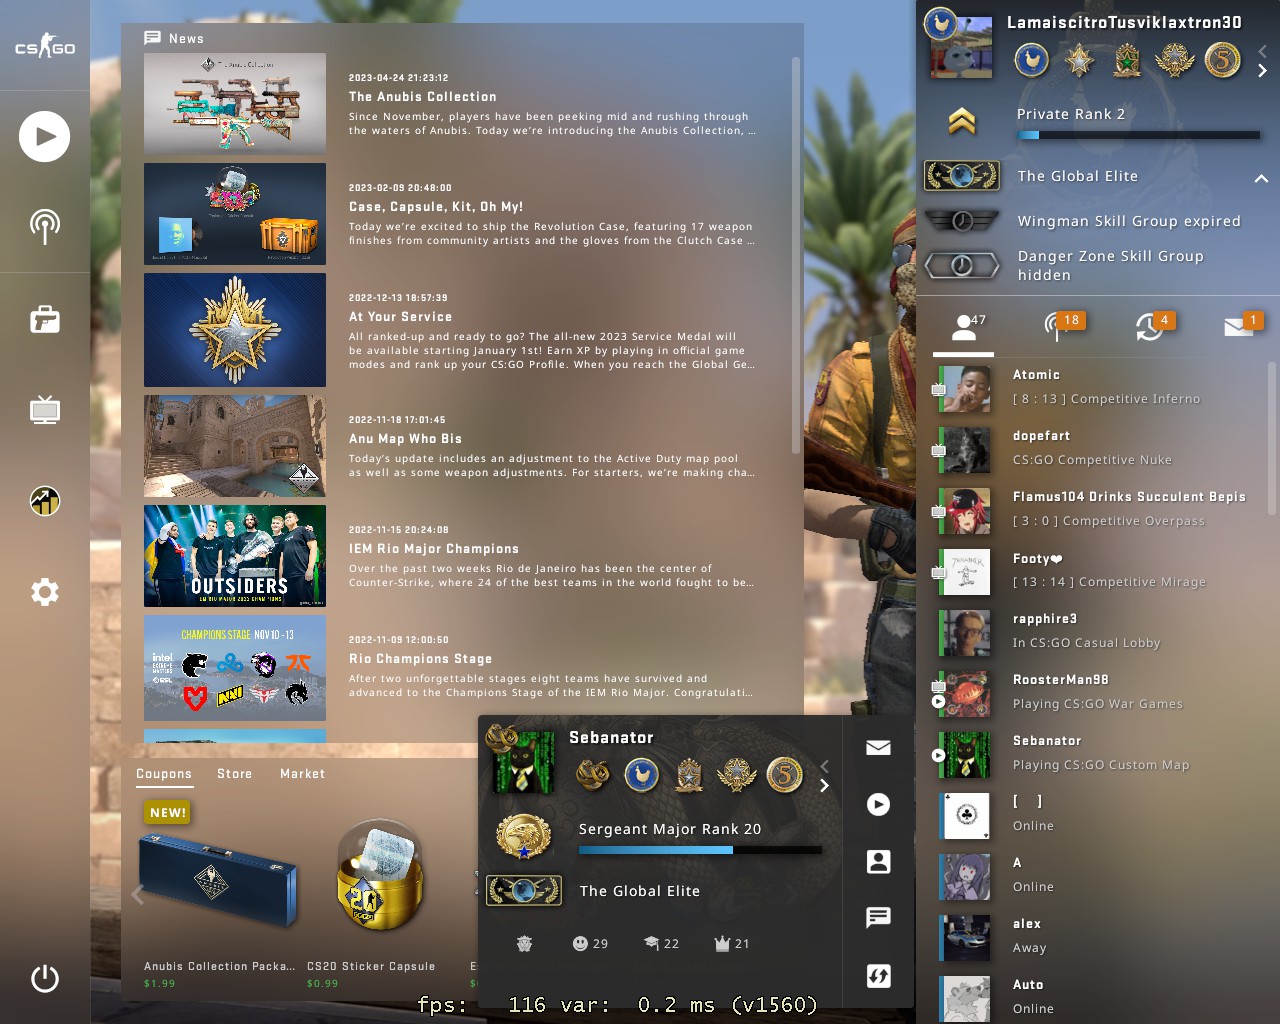The image size is (1280, 1024).
Task: Click the news panel scrollbar
Action: tap(796, 255)
